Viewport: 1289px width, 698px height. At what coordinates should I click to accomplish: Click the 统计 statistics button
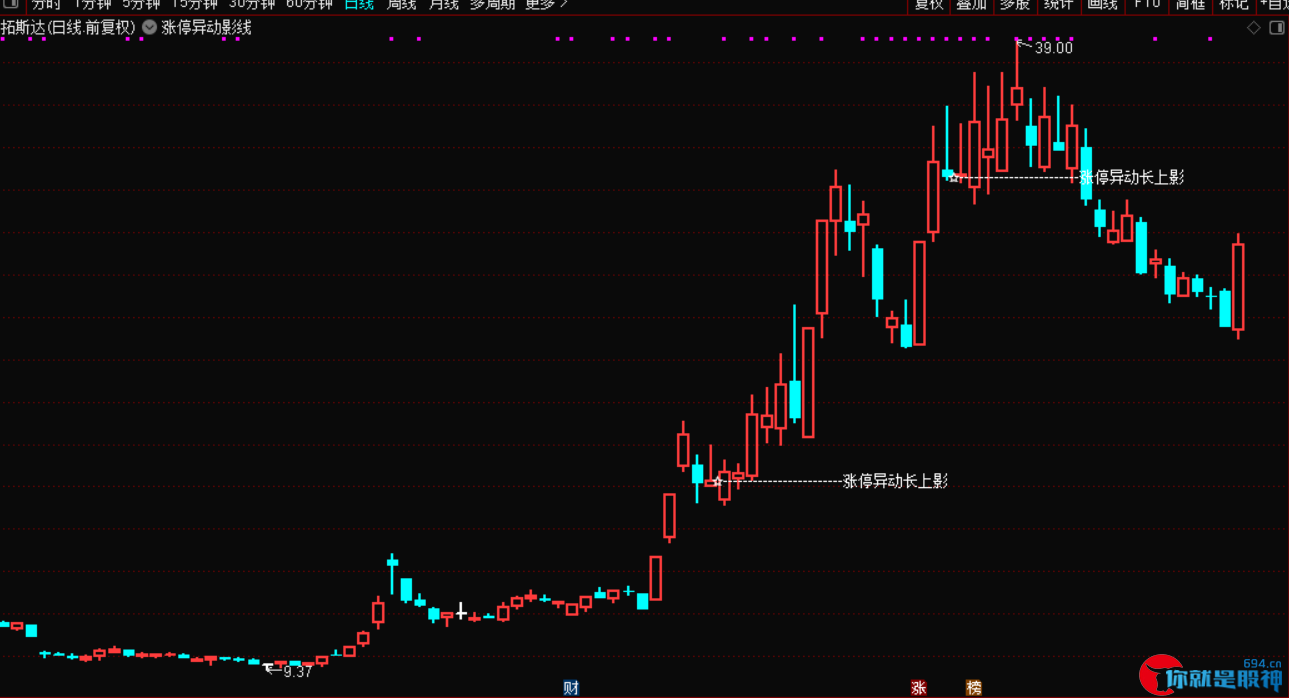coord(1058,4)
